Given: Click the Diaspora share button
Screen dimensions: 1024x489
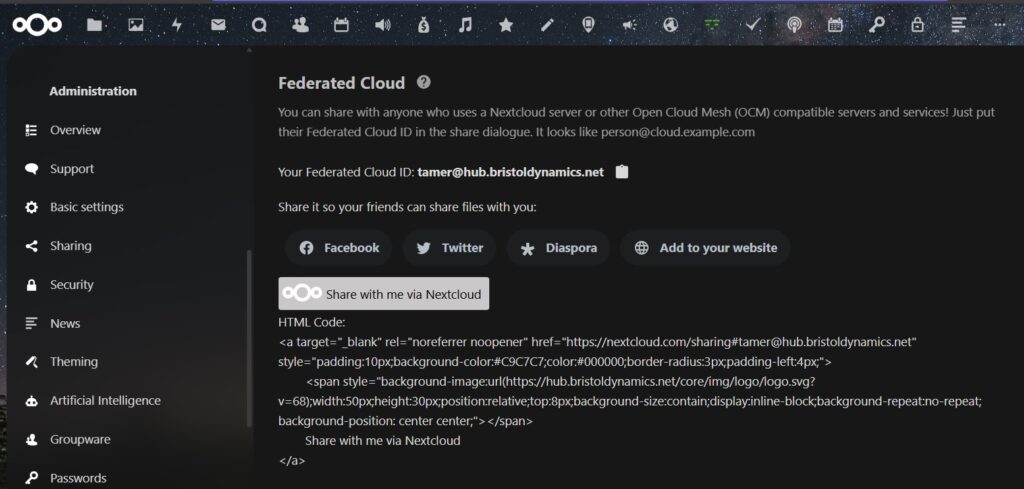Looking at the screenshot, I should pos(559,248).
